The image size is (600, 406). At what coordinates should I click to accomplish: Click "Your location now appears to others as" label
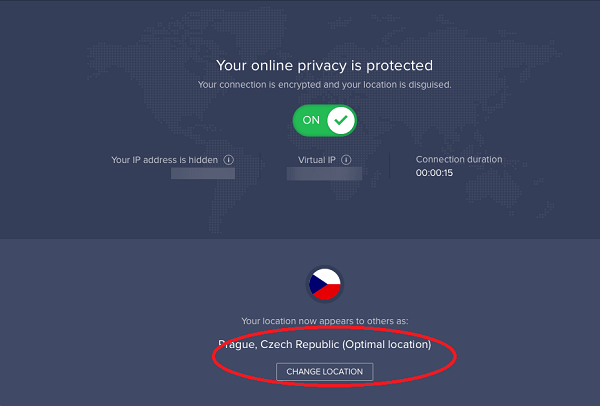324,322
